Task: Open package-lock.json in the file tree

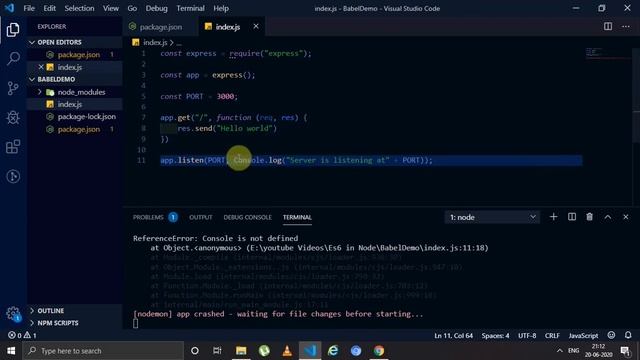Action: [x=75, y=117]
